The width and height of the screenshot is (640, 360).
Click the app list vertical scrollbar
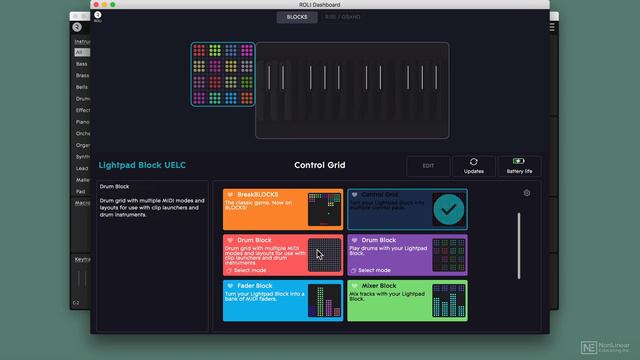click(x=519, y=246)
